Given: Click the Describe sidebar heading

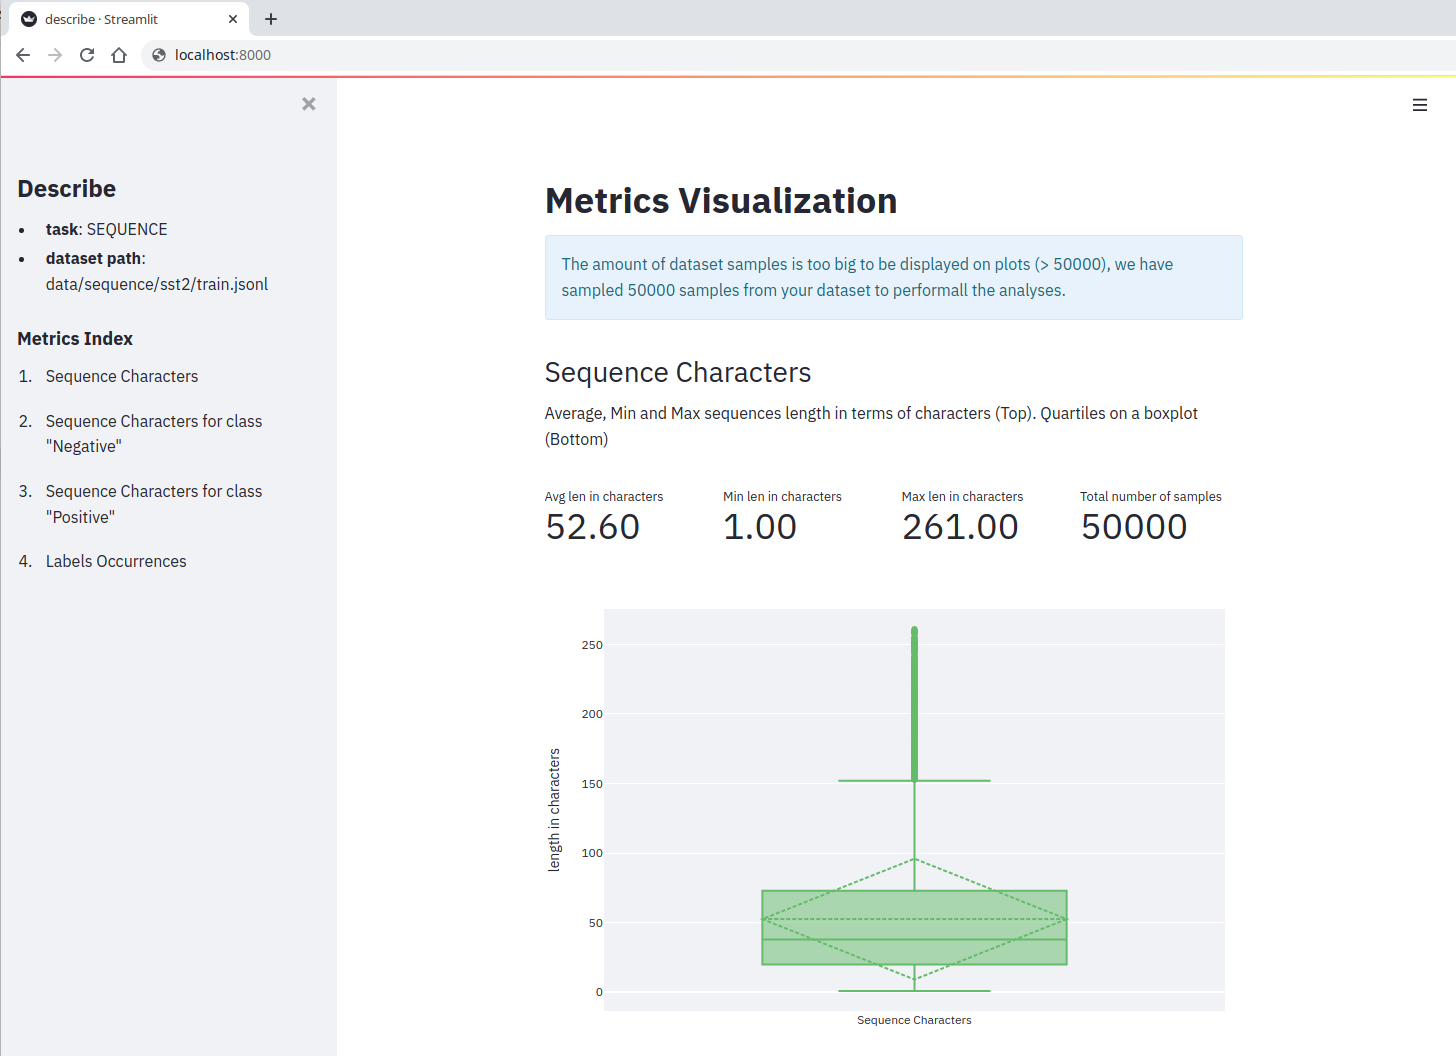Looking at the screenshot, I should coord(67,189).
